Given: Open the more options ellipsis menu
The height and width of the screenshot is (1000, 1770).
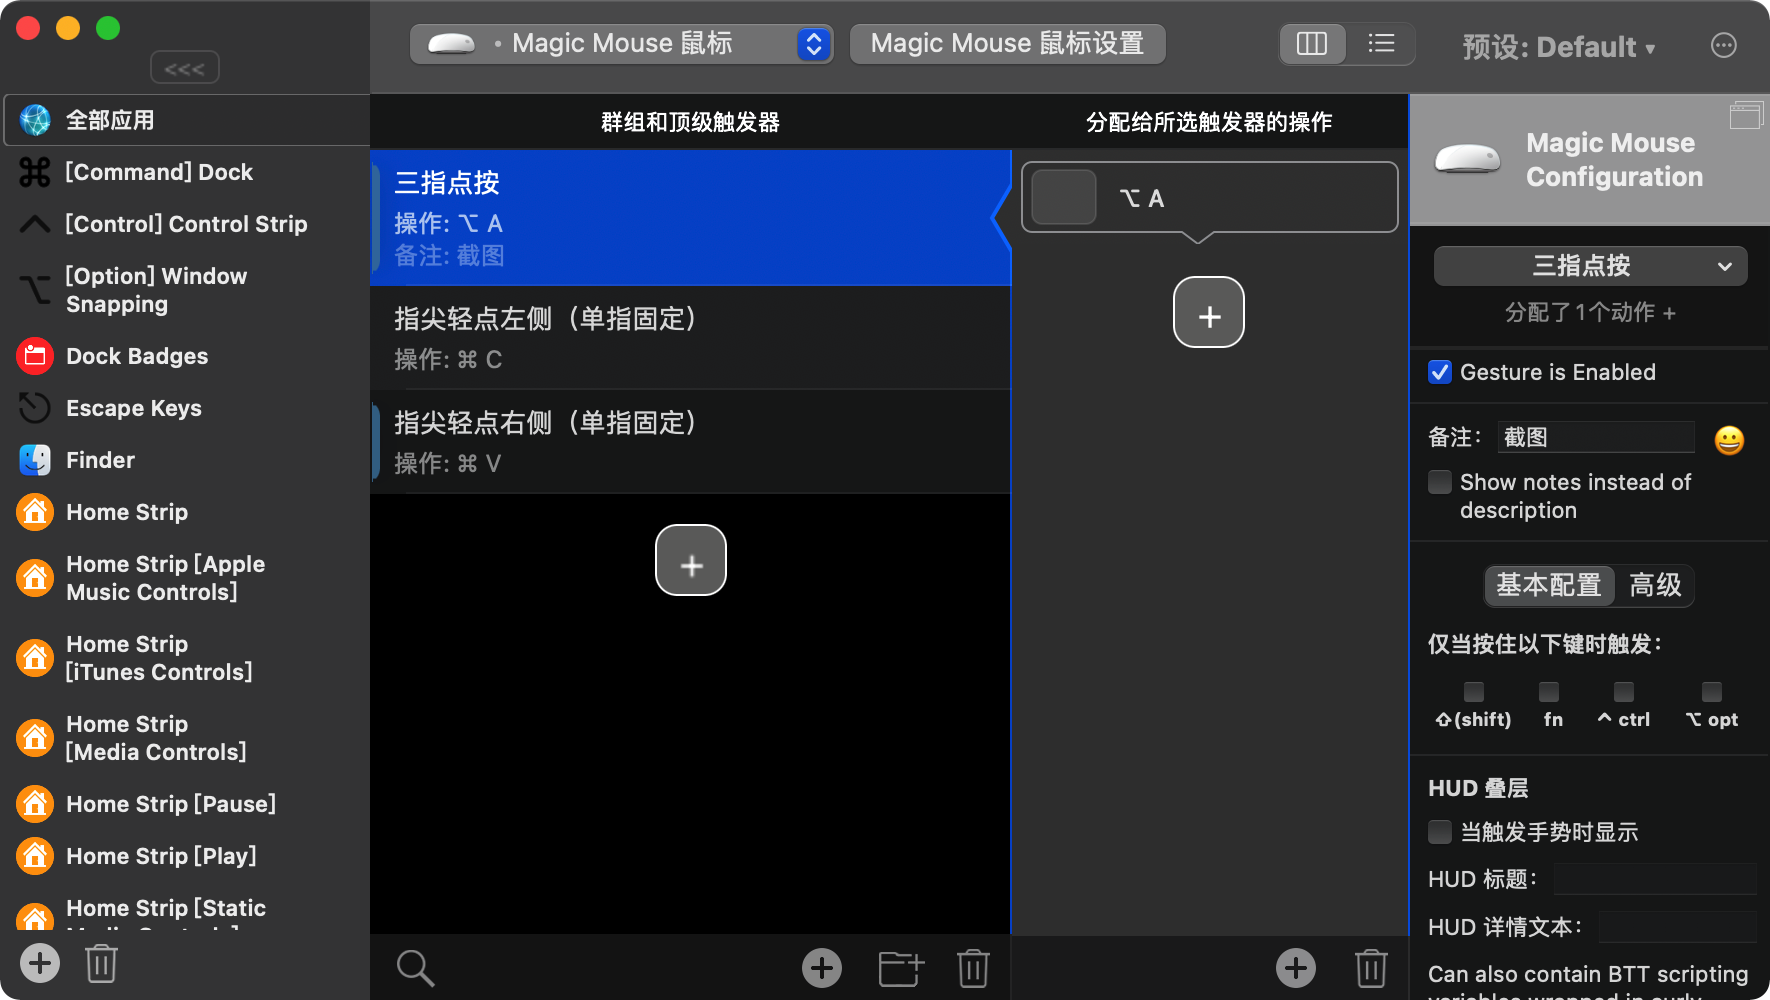Looking at the screenshot, I should click(1724, 46).
